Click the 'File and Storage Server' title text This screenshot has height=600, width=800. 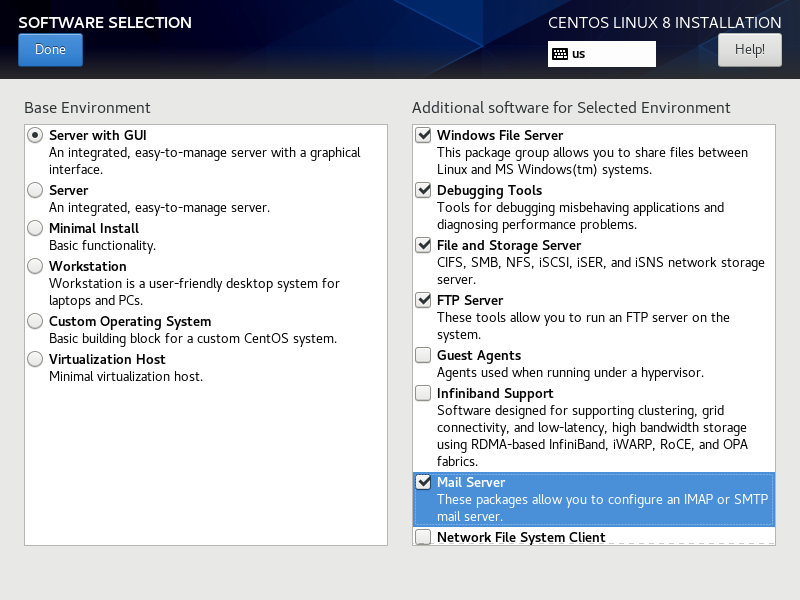click(x=509, y=246)
